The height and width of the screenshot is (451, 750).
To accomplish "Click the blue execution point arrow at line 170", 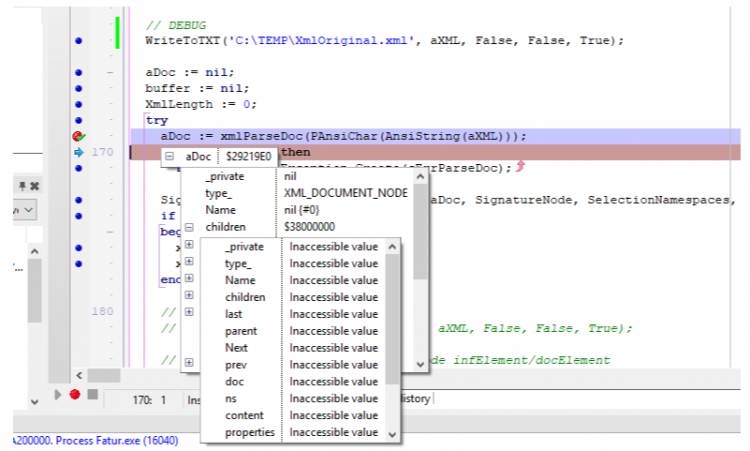I will coord(79,152).
